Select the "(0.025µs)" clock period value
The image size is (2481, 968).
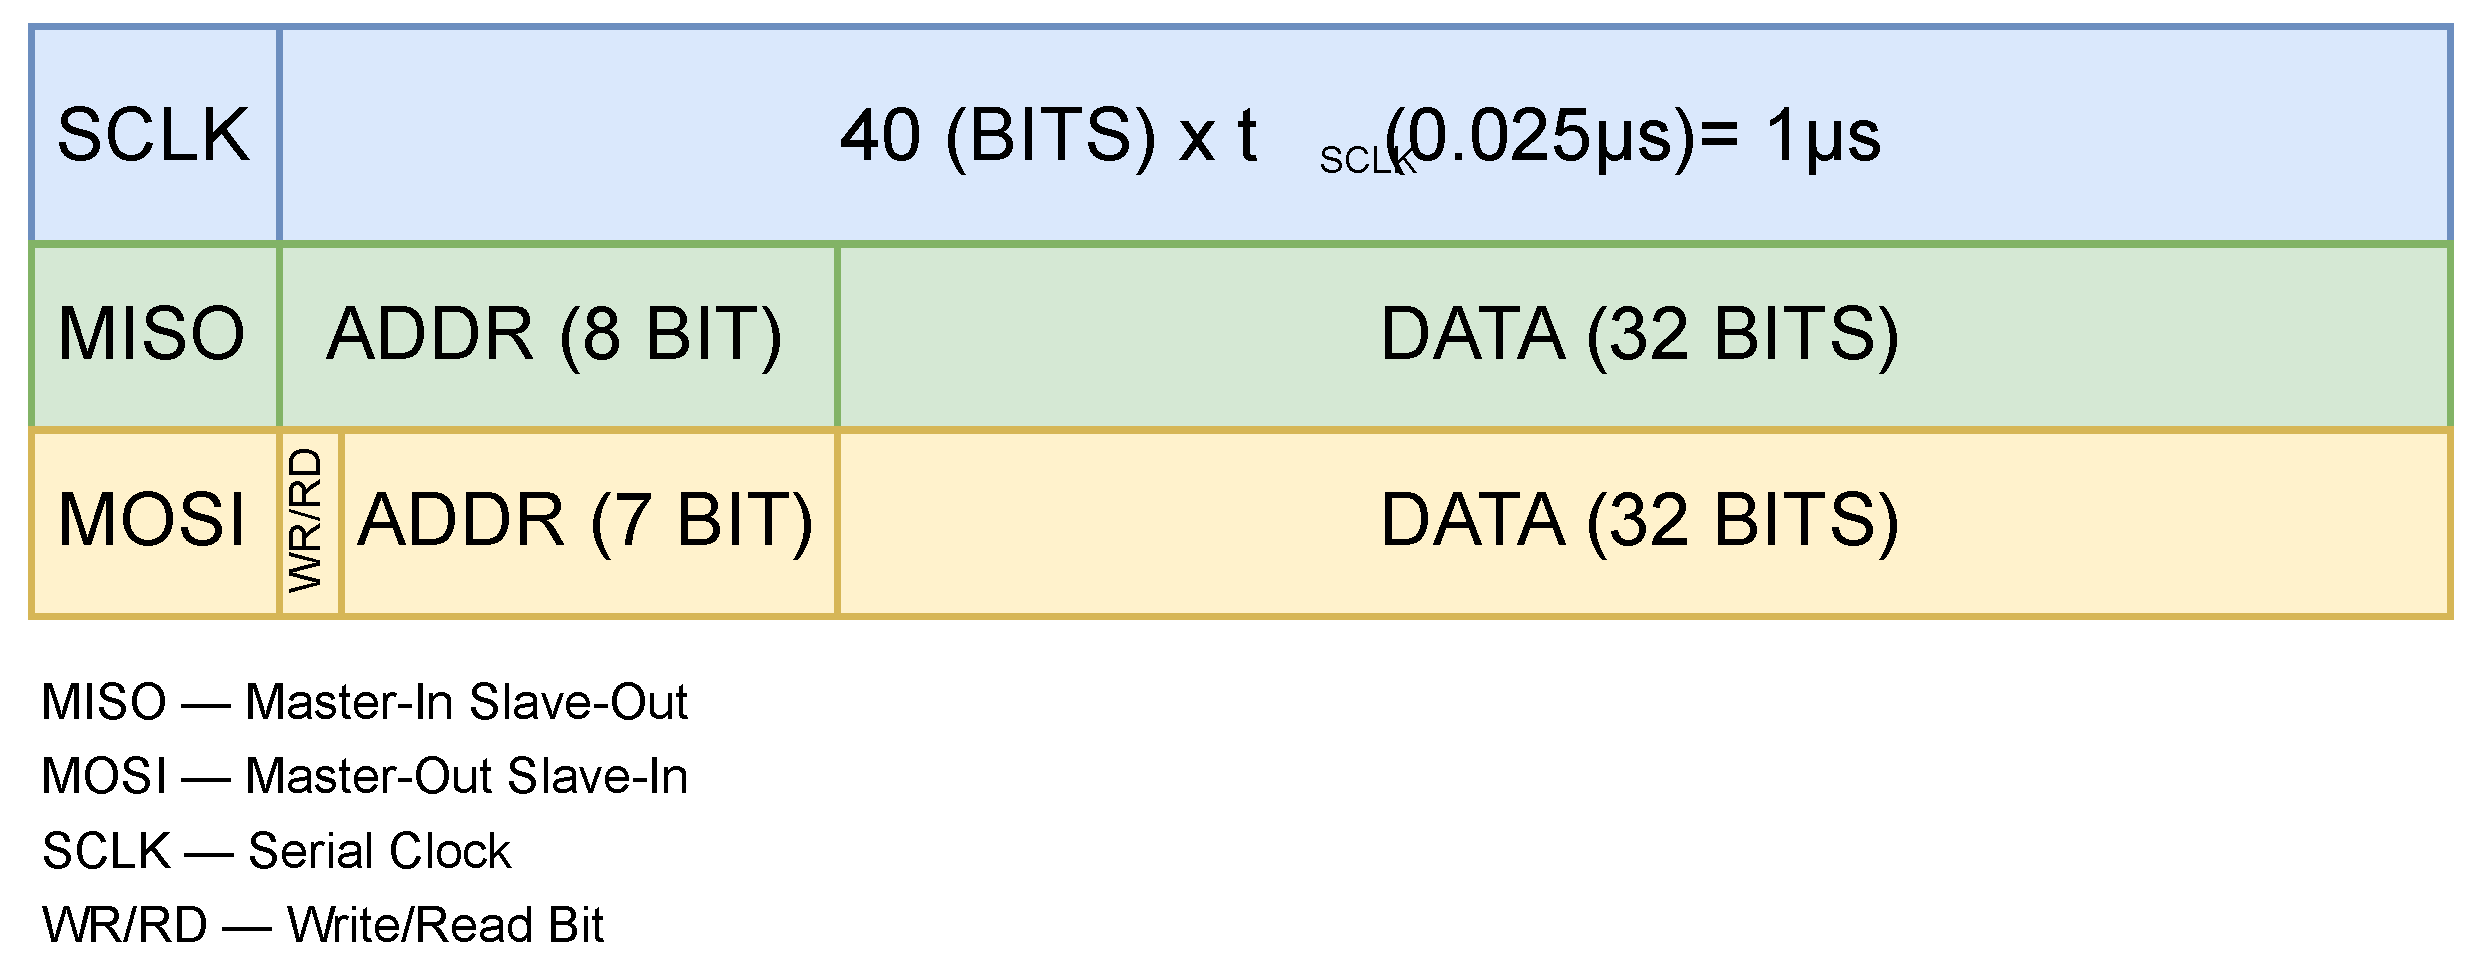pos(1540,135)
